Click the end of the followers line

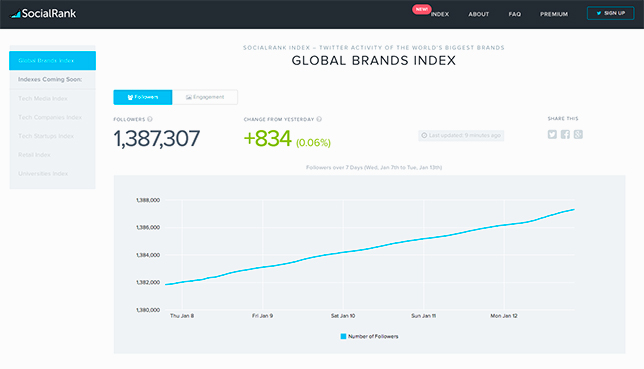pyautogui.click(x=574, y=210)
